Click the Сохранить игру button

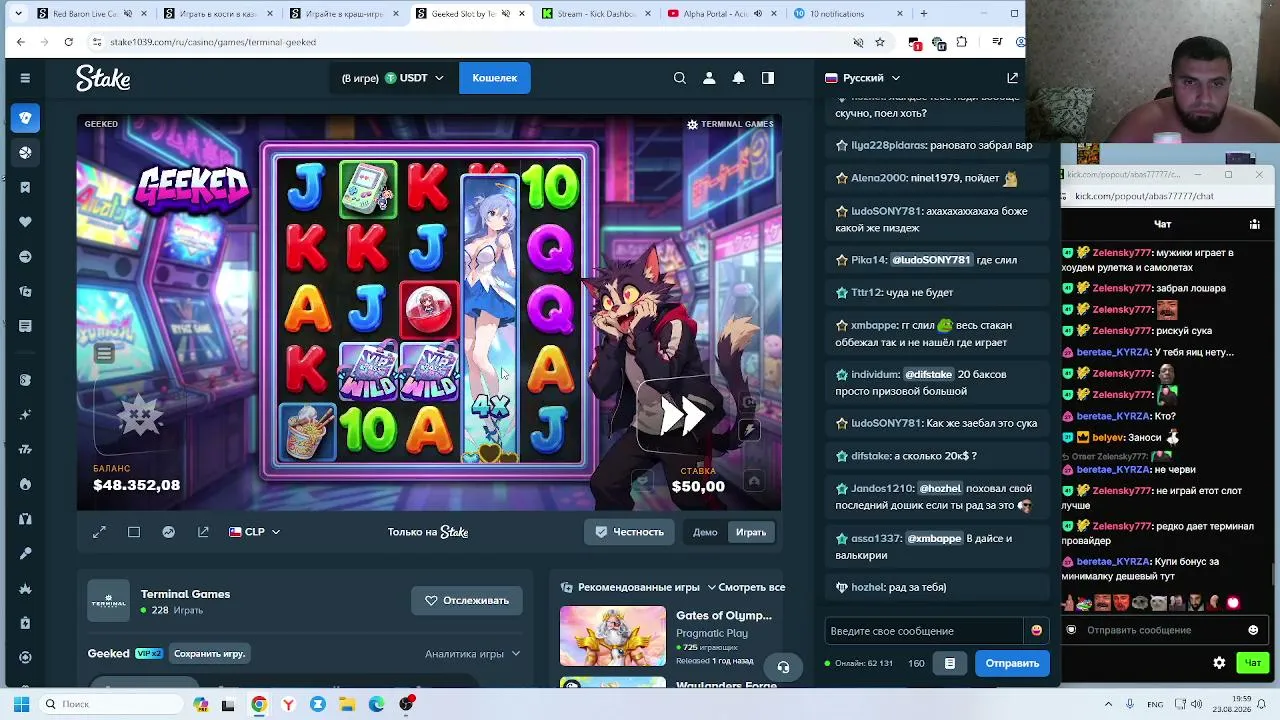coord(209,654)
